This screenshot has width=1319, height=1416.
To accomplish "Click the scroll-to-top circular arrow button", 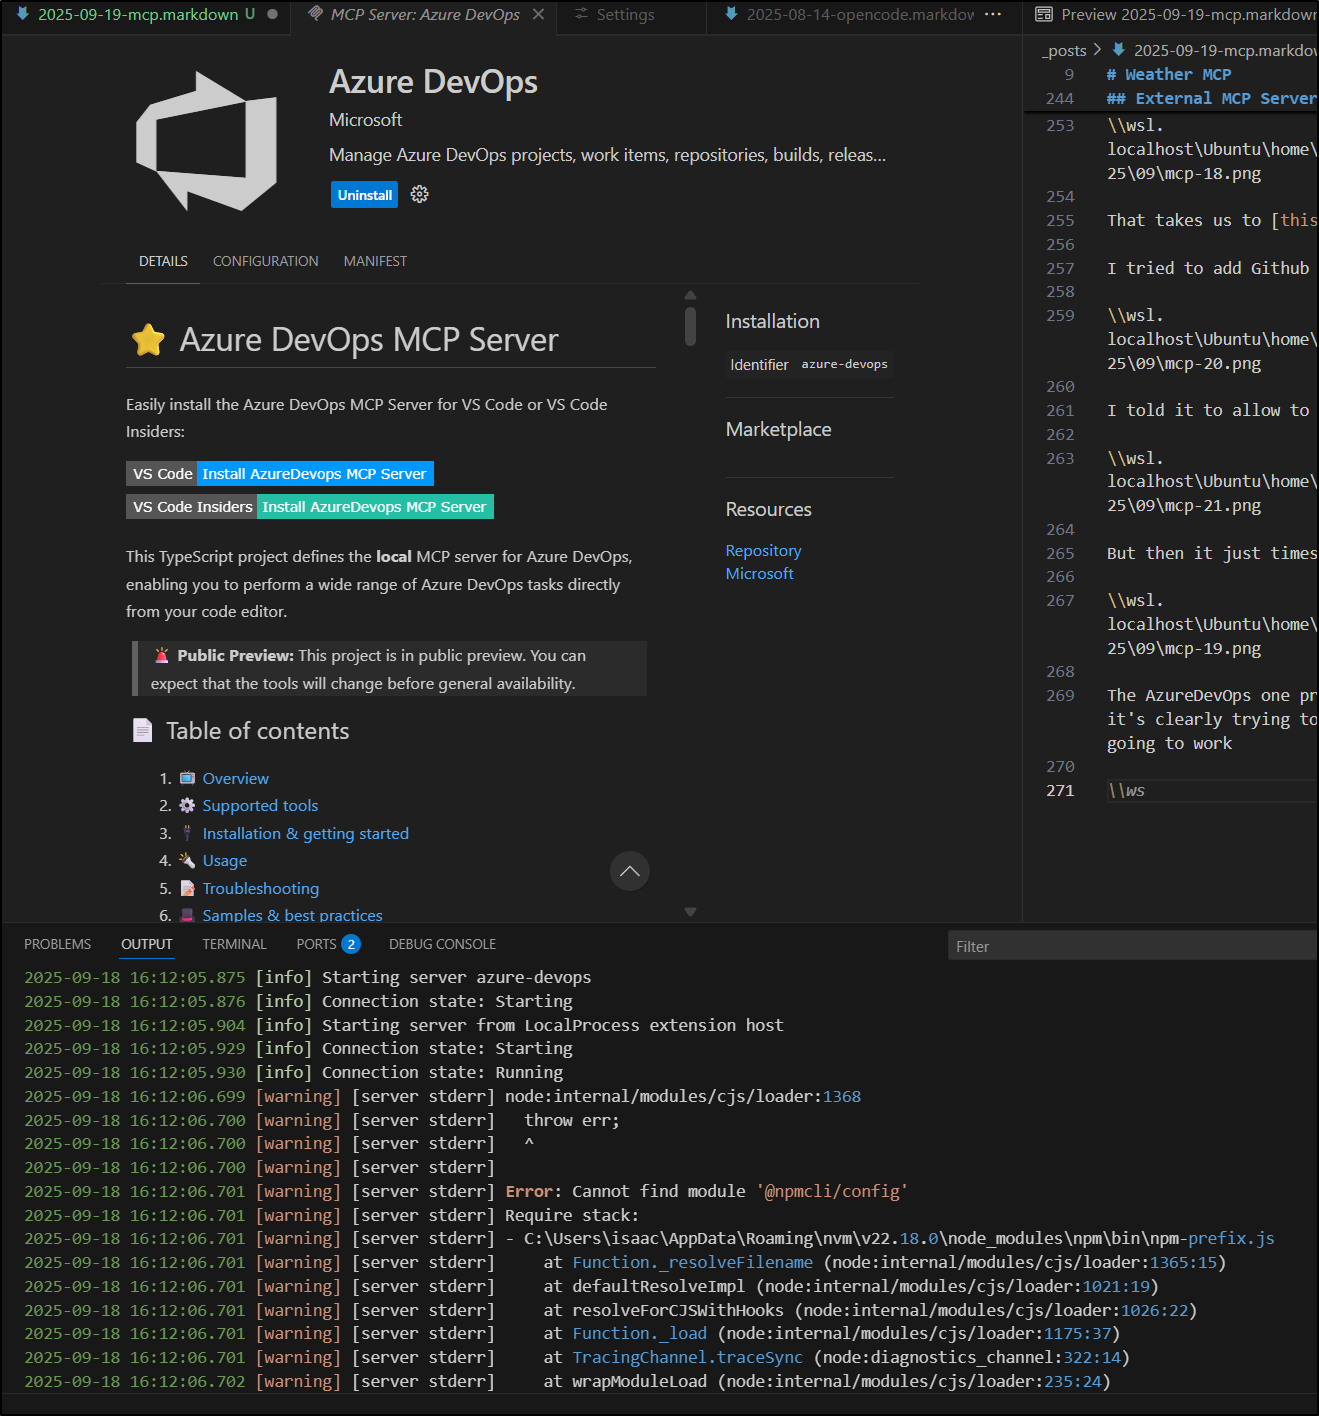I will tap(629, 871).
